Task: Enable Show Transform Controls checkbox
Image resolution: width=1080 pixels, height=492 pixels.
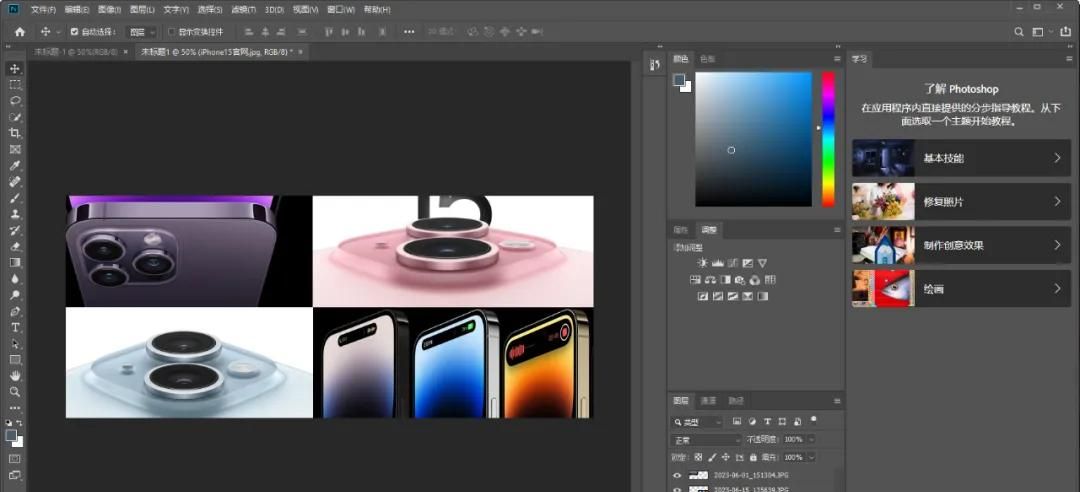Action: point(172,32)
